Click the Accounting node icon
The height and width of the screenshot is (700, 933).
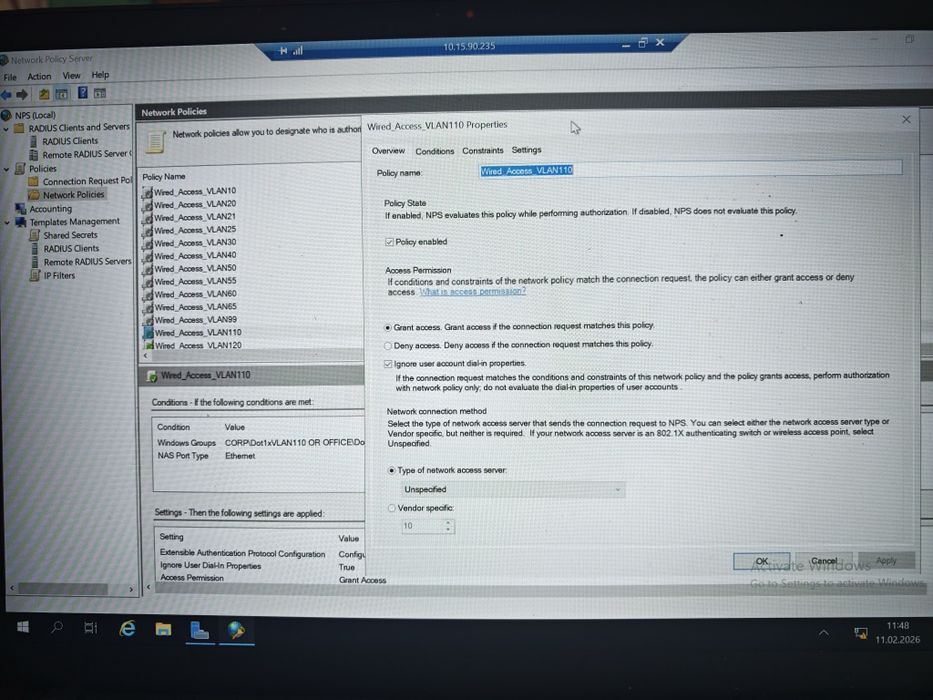pyautogui.click(x=21, y=208)
